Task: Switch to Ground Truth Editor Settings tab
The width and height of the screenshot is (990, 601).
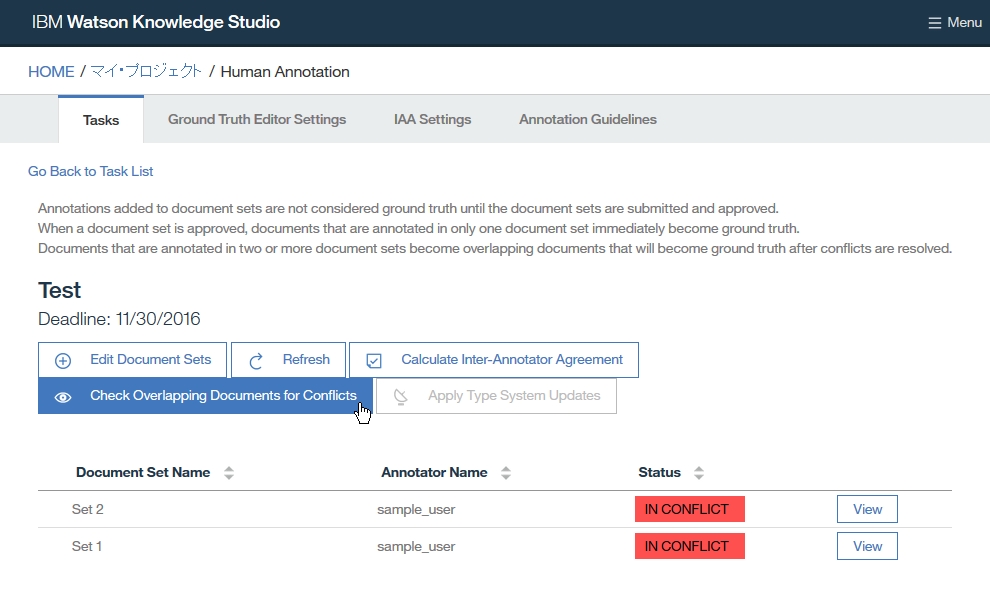Action: tap(257, 119)
